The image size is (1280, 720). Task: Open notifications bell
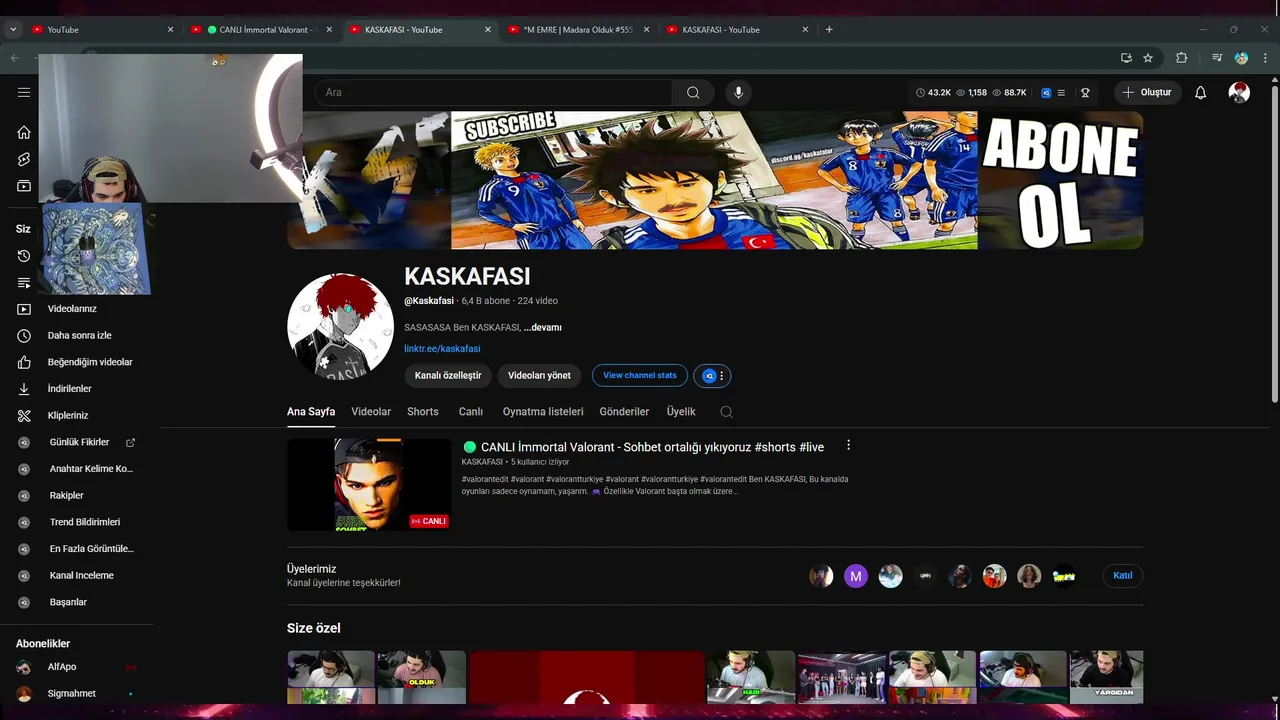click(1201, 92)
